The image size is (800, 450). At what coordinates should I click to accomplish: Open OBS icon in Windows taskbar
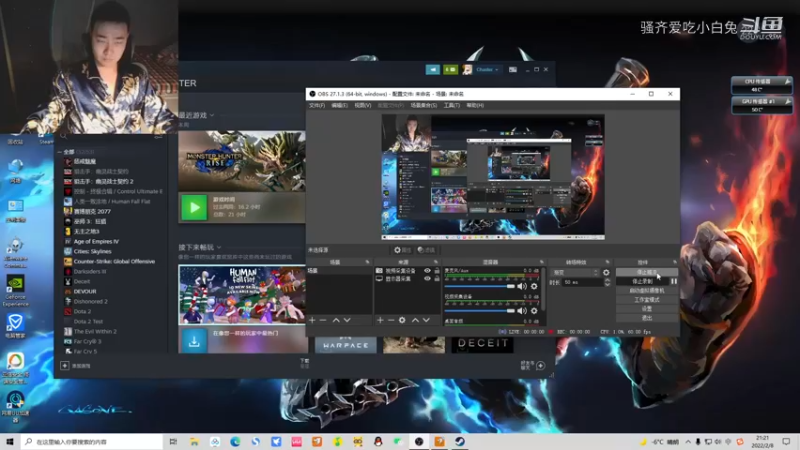(419, 441)
